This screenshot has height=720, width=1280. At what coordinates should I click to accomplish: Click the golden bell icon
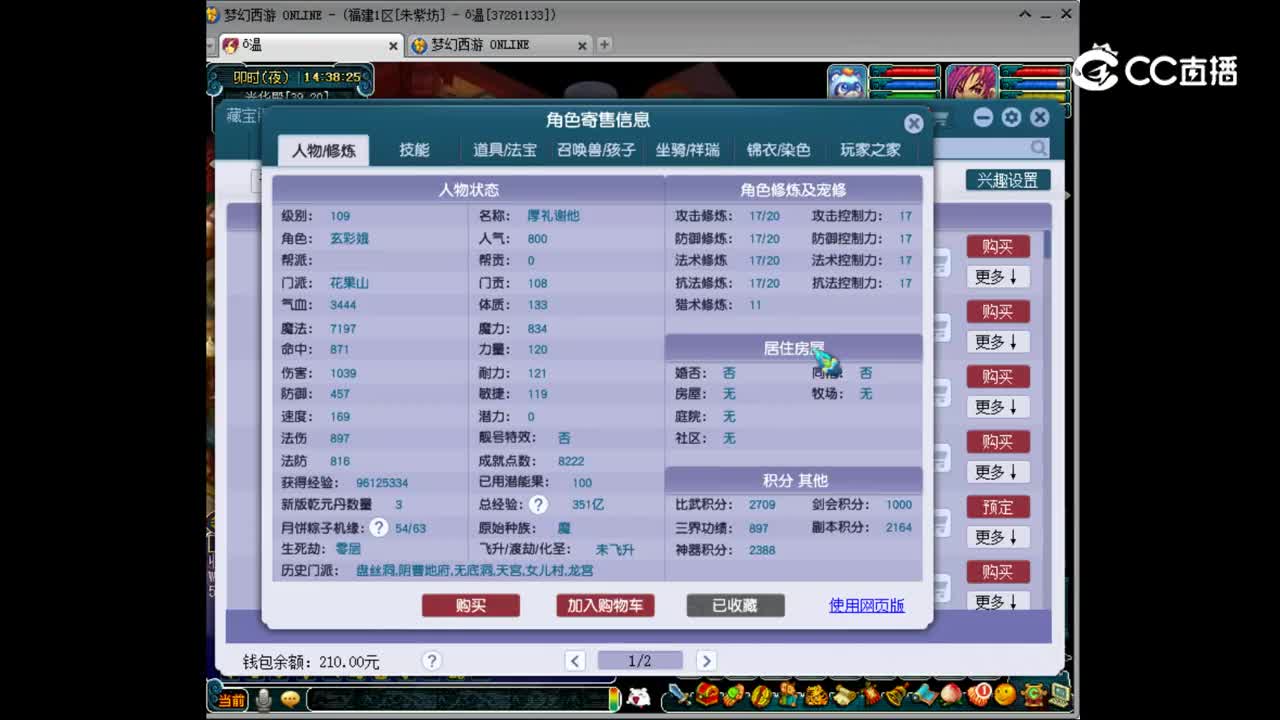tap(897, 694)
